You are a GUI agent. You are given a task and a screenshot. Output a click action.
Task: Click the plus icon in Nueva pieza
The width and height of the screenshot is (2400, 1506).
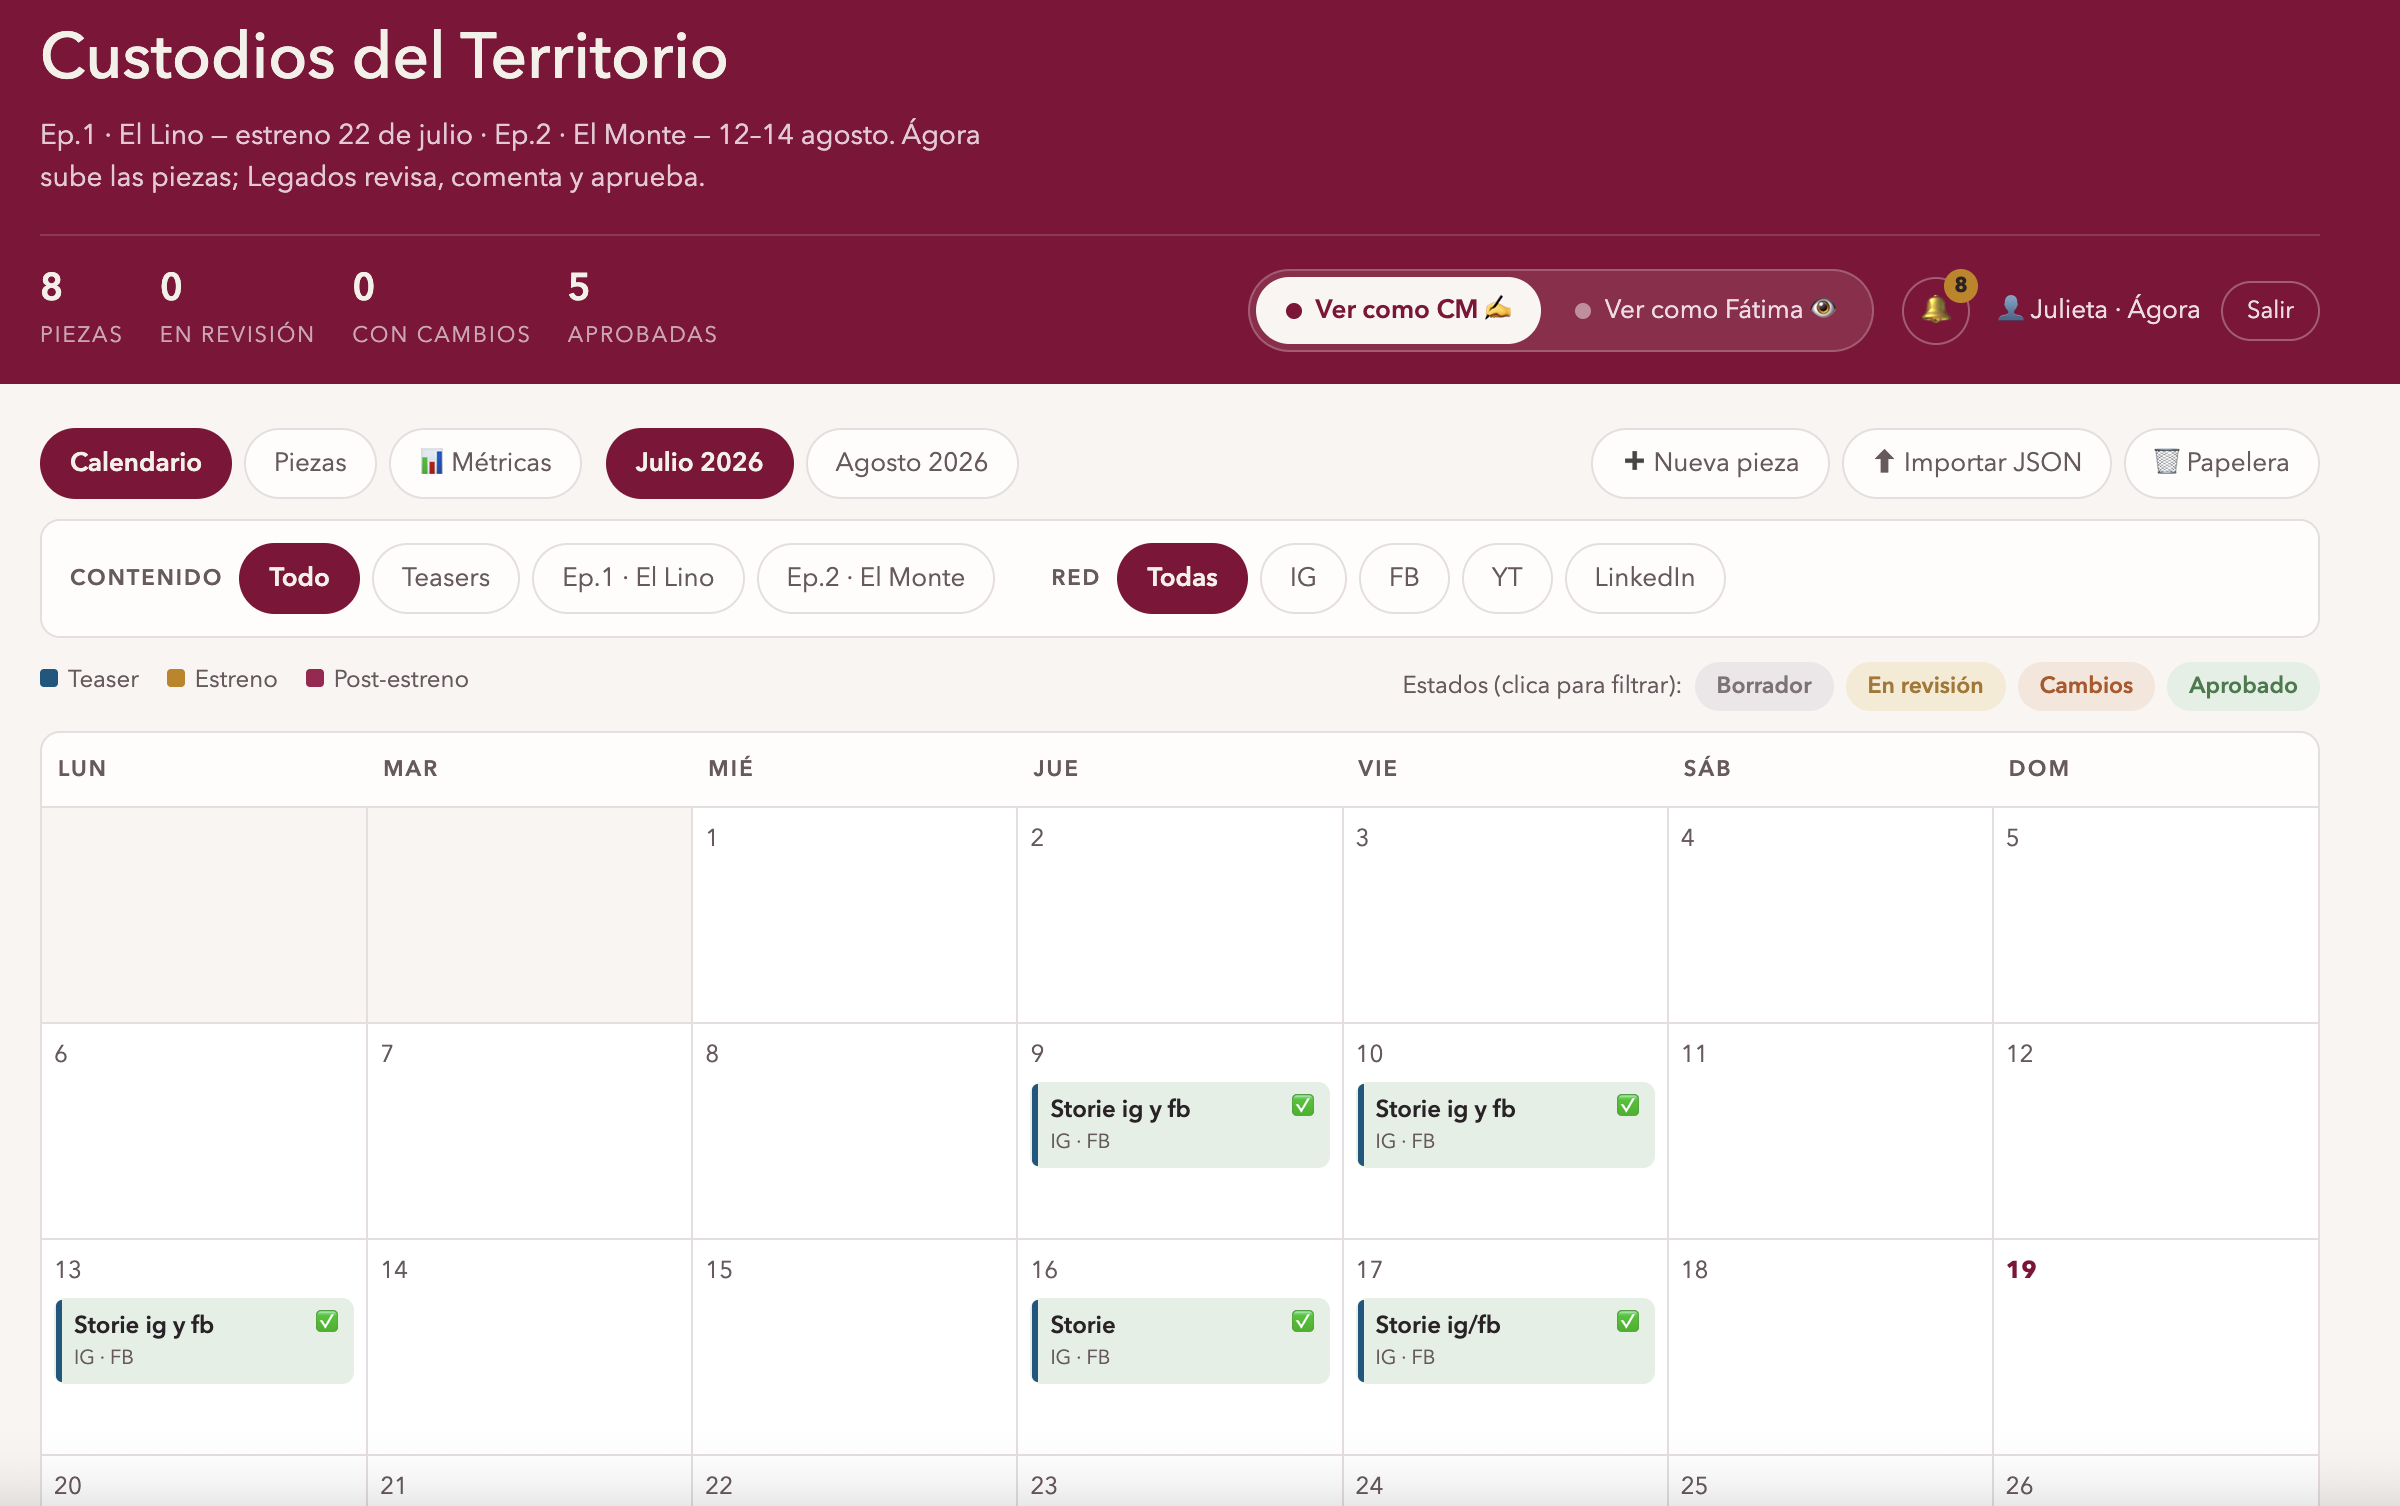coord(1634,461)
